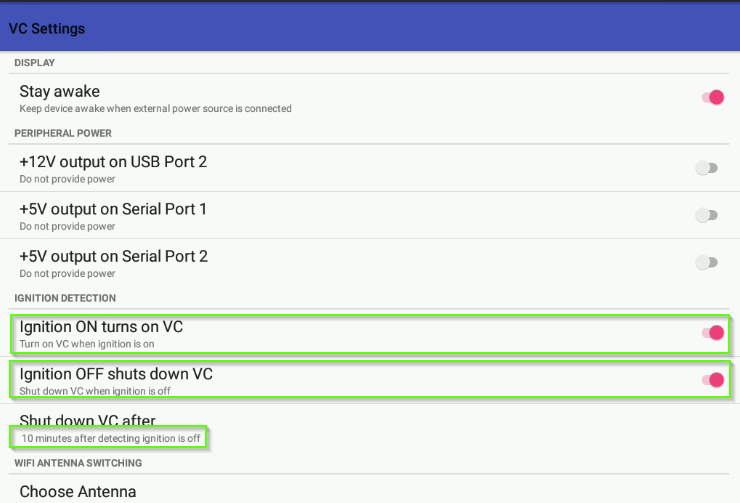Enable +12V output on USB Port 2
740x503 pixels.
point(706,168)
